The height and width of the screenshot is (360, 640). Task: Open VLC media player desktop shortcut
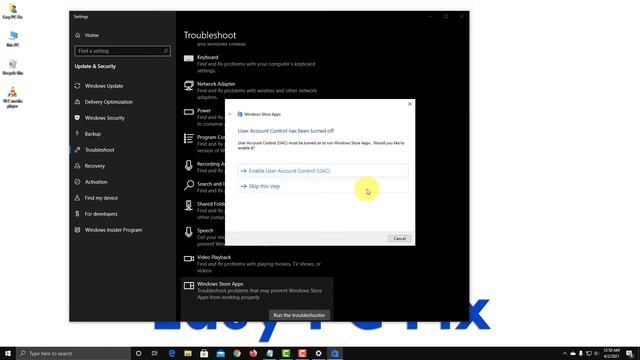point(13,97)
